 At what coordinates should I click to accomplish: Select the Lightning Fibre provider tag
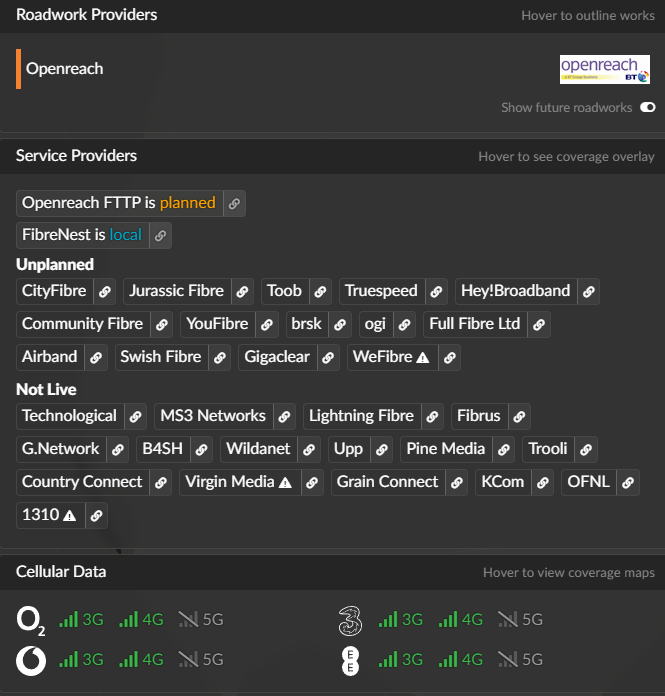coord(361,416)
